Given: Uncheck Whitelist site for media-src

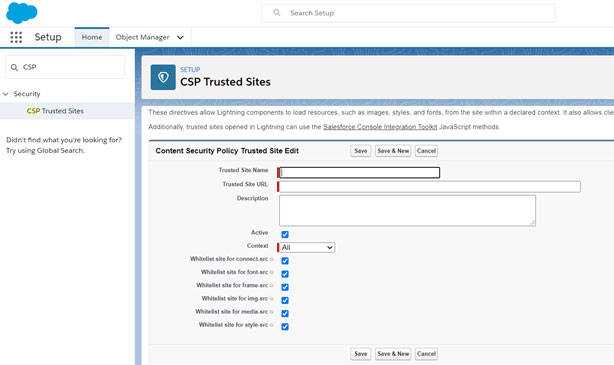Looking at the screenshot, I should (x=285, y=313).
